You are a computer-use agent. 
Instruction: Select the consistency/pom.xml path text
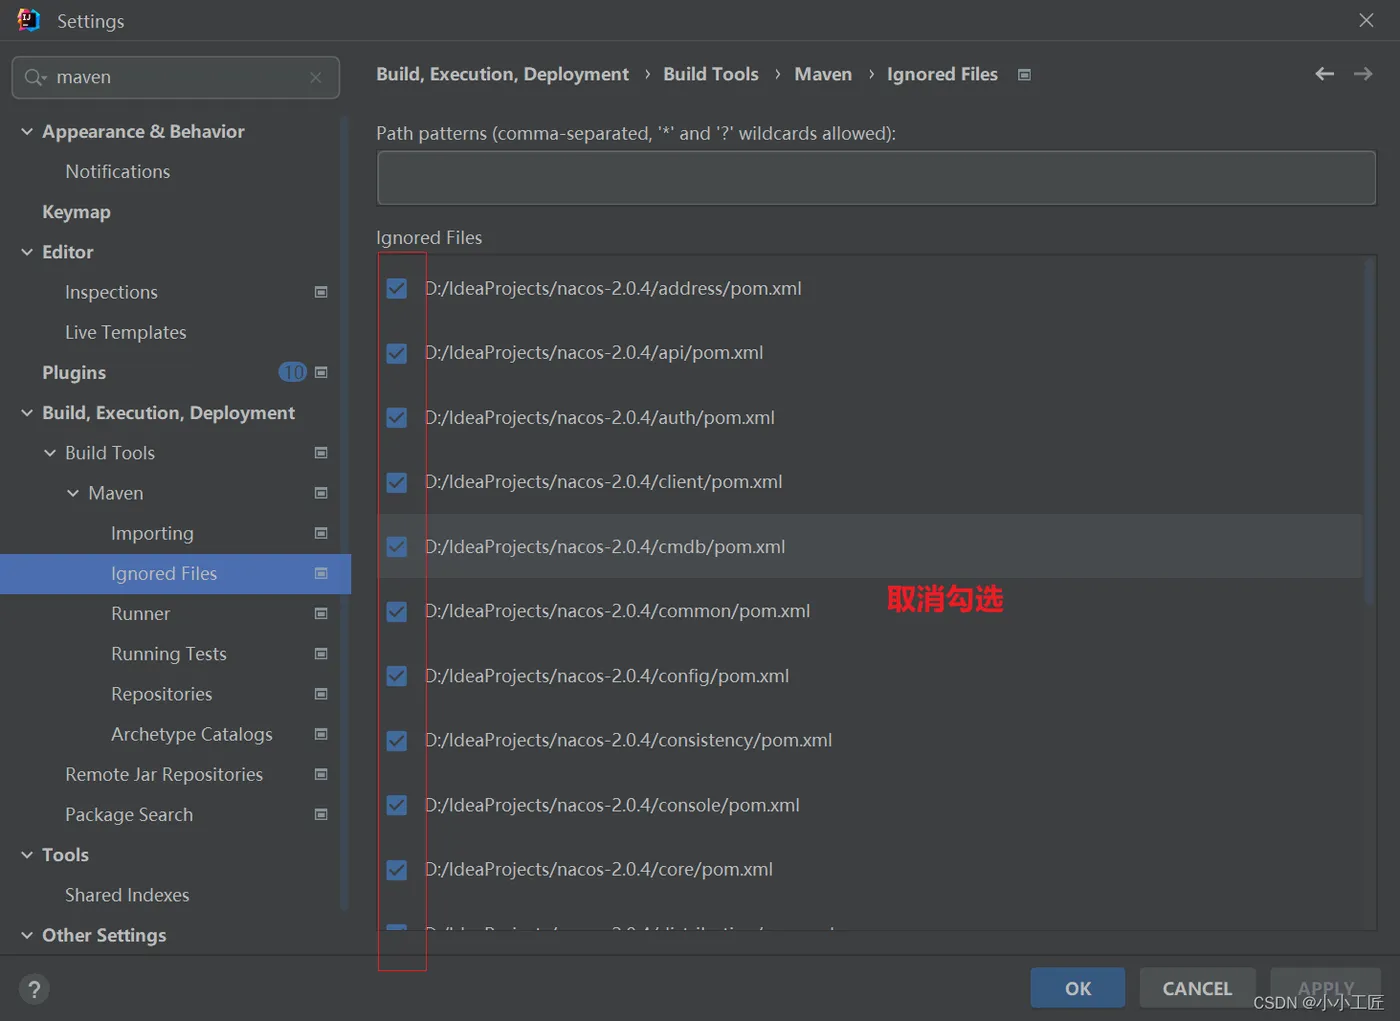[628, 740]
